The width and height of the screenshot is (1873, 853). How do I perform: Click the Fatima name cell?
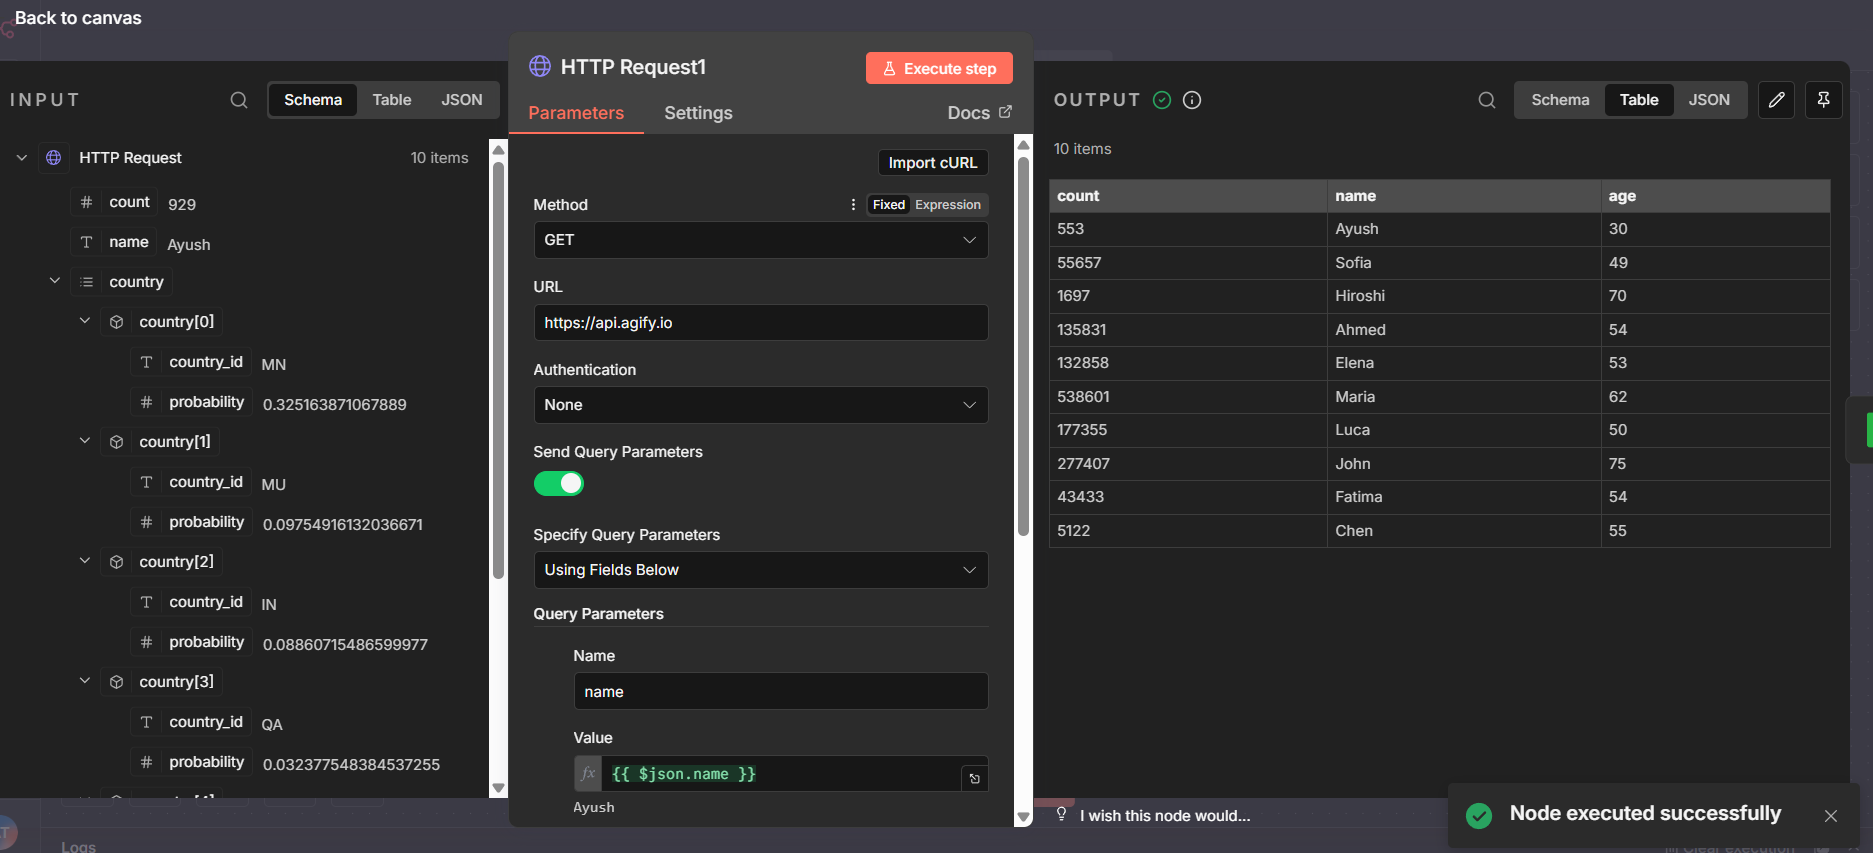[1464, 497]
